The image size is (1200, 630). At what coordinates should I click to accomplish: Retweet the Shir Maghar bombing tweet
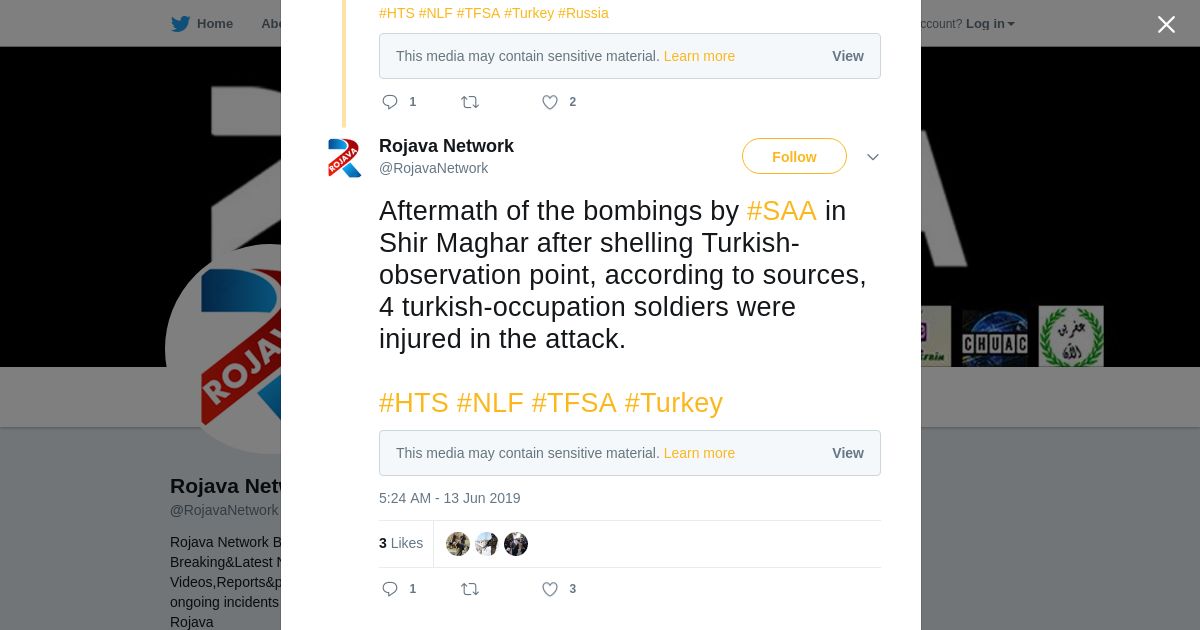470,589
